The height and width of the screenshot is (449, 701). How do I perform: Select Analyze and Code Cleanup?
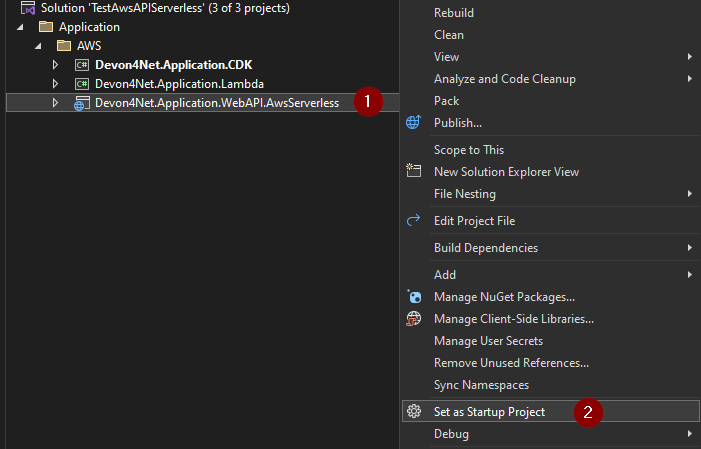pos(505,79)
